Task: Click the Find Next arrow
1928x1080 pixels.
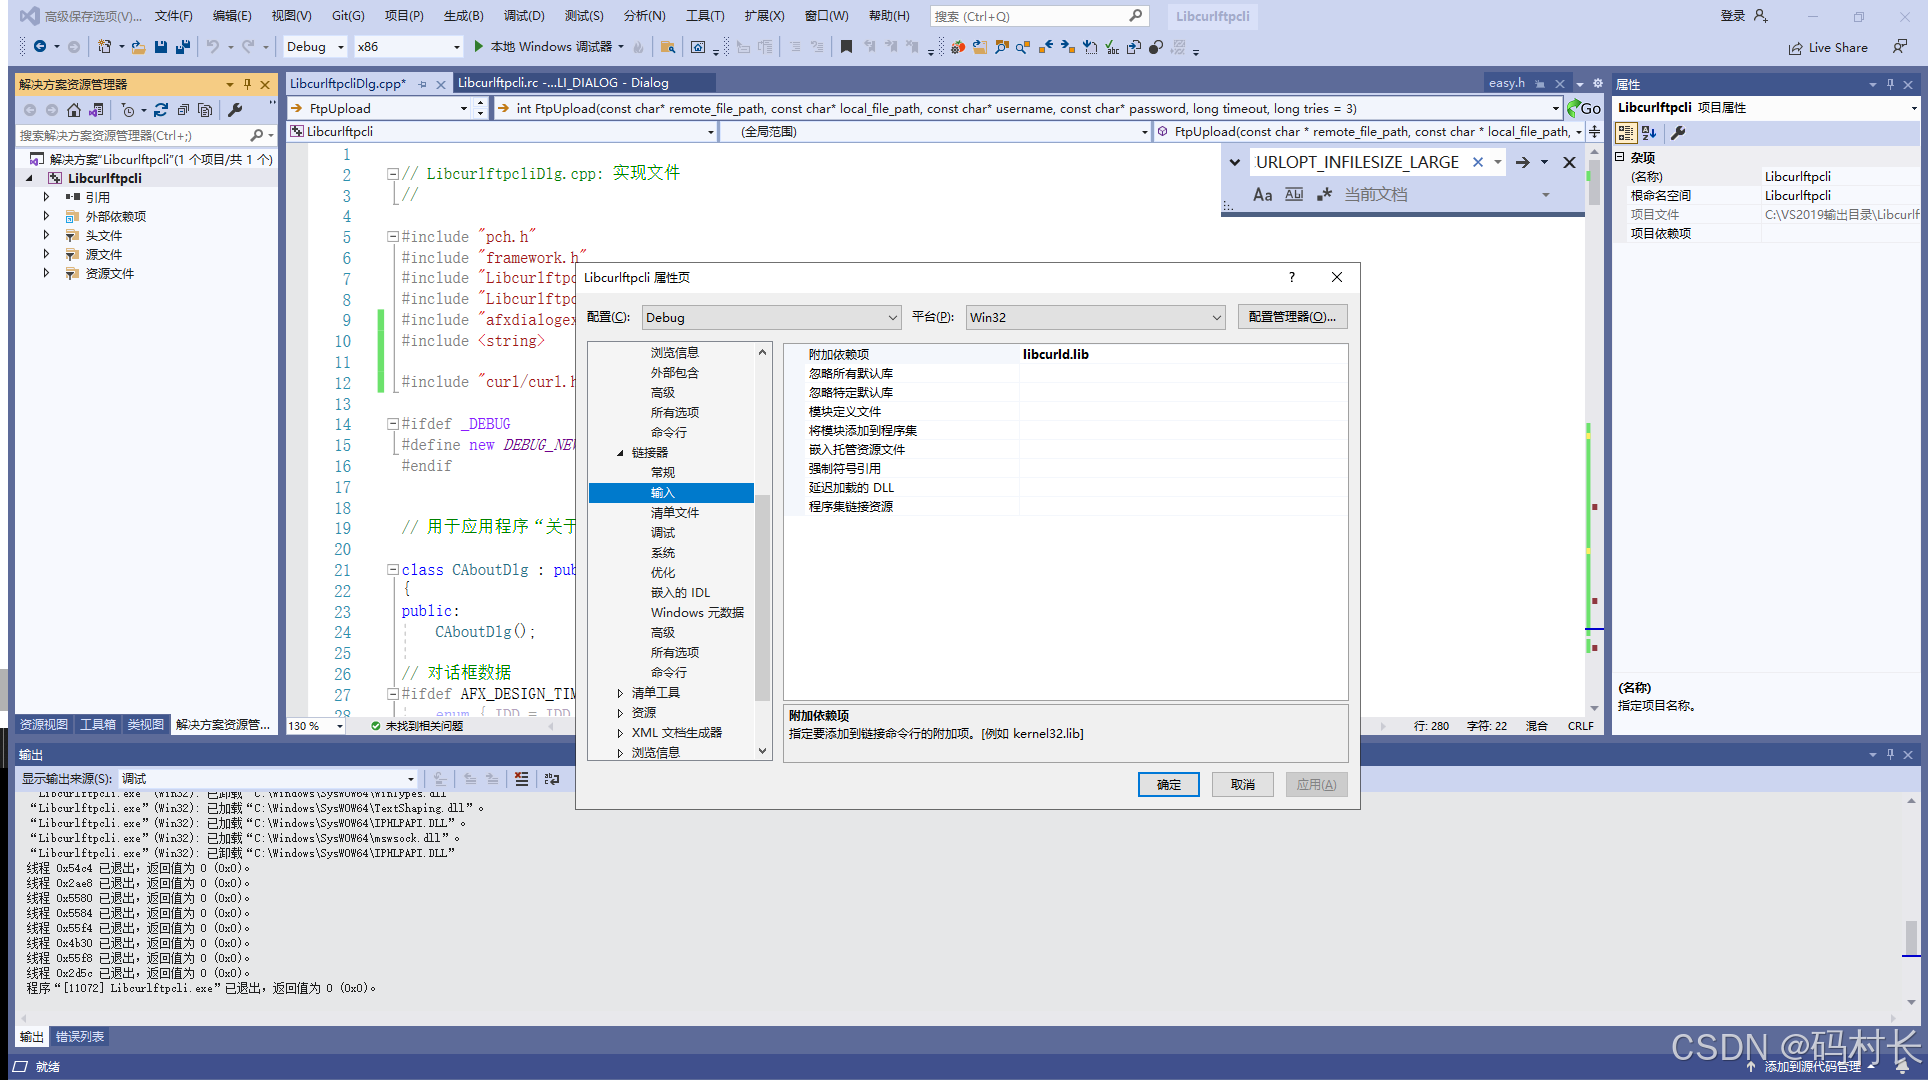Action: click(1522, 162)
